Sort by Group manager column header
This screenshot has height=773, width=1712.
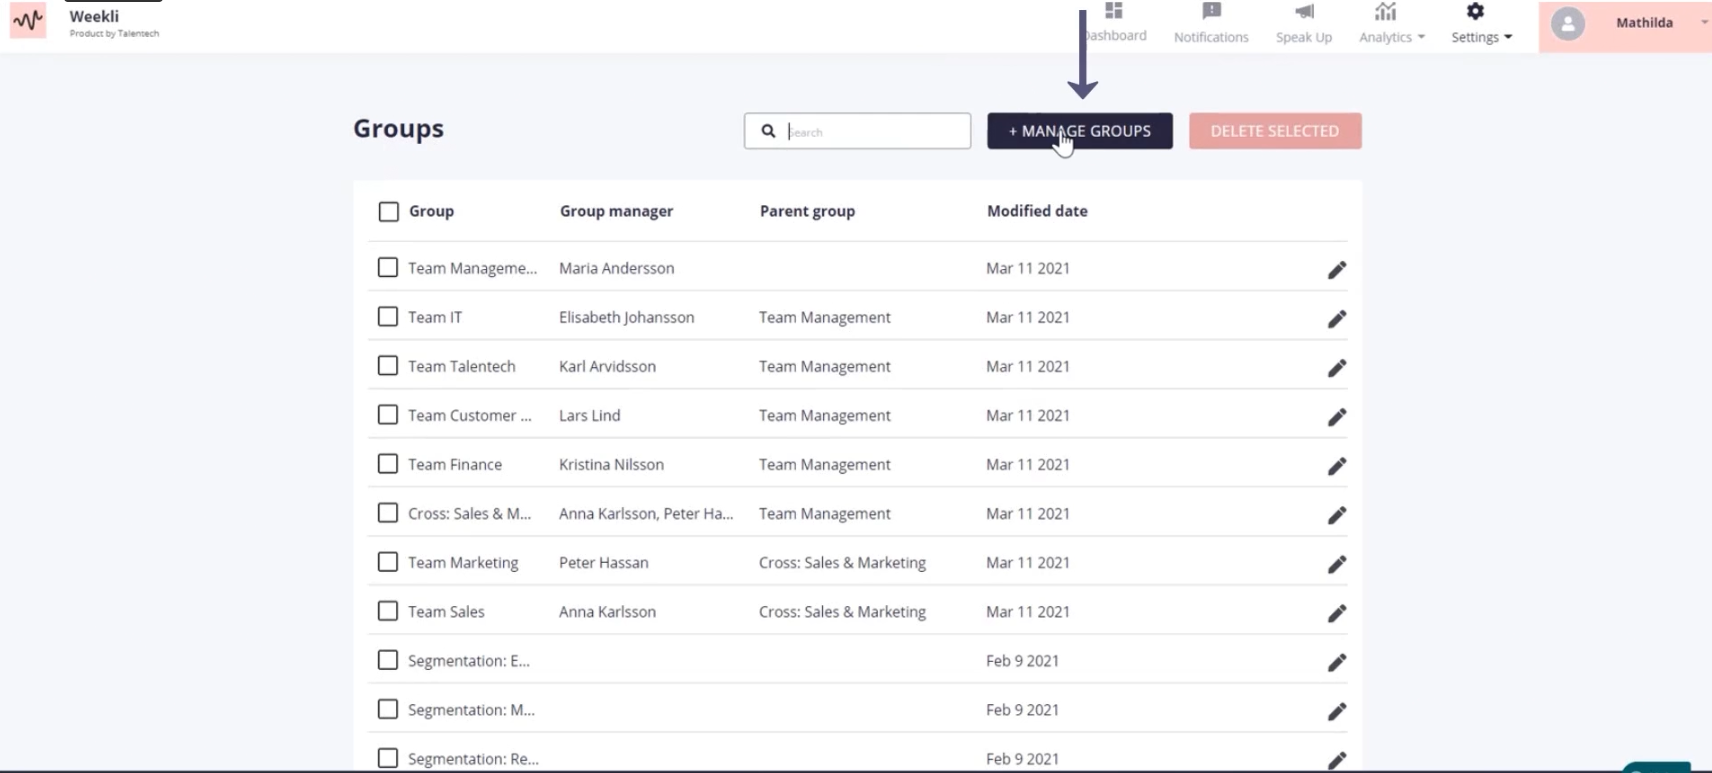pos(616,211)
